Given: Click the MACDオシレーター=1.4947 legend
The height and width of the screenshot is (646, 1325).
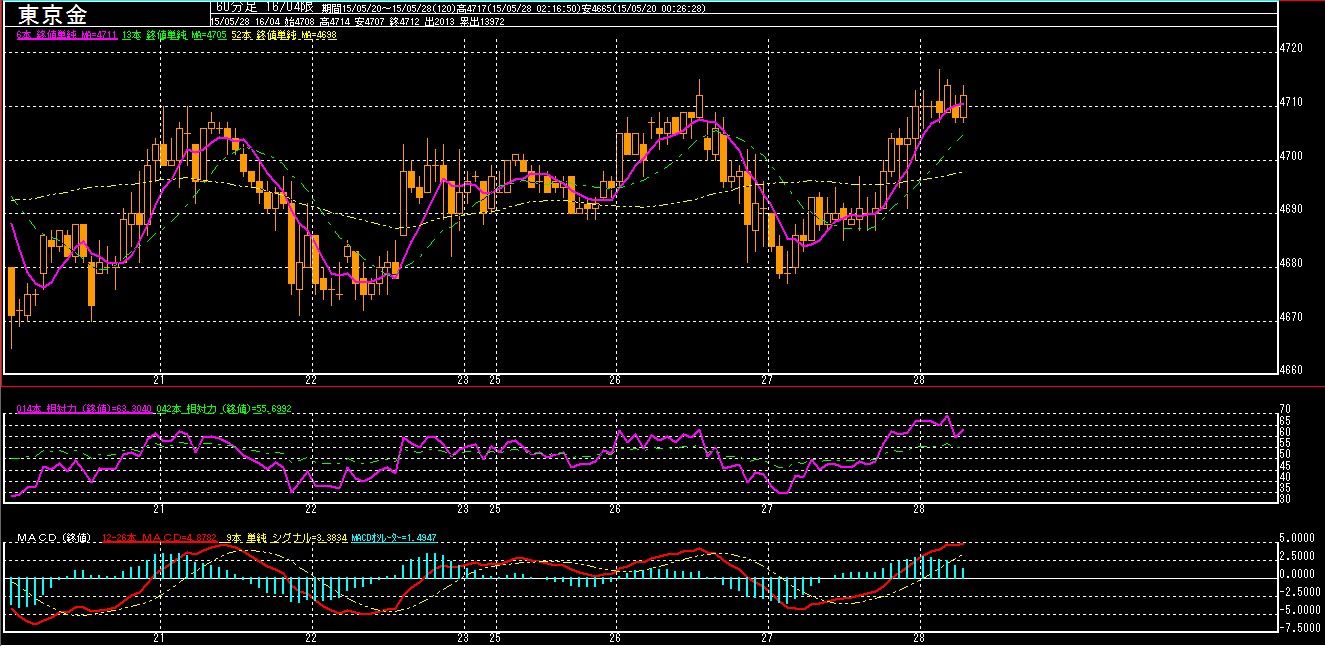Looking at the screenshot, I should 393,539.
